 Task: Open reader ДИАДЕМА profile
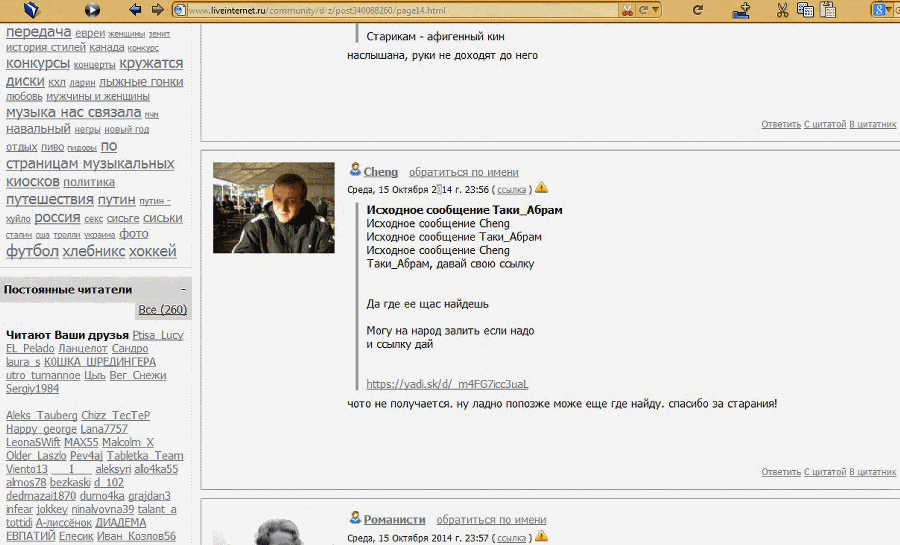pyautogui.click(x=121, y=523)
